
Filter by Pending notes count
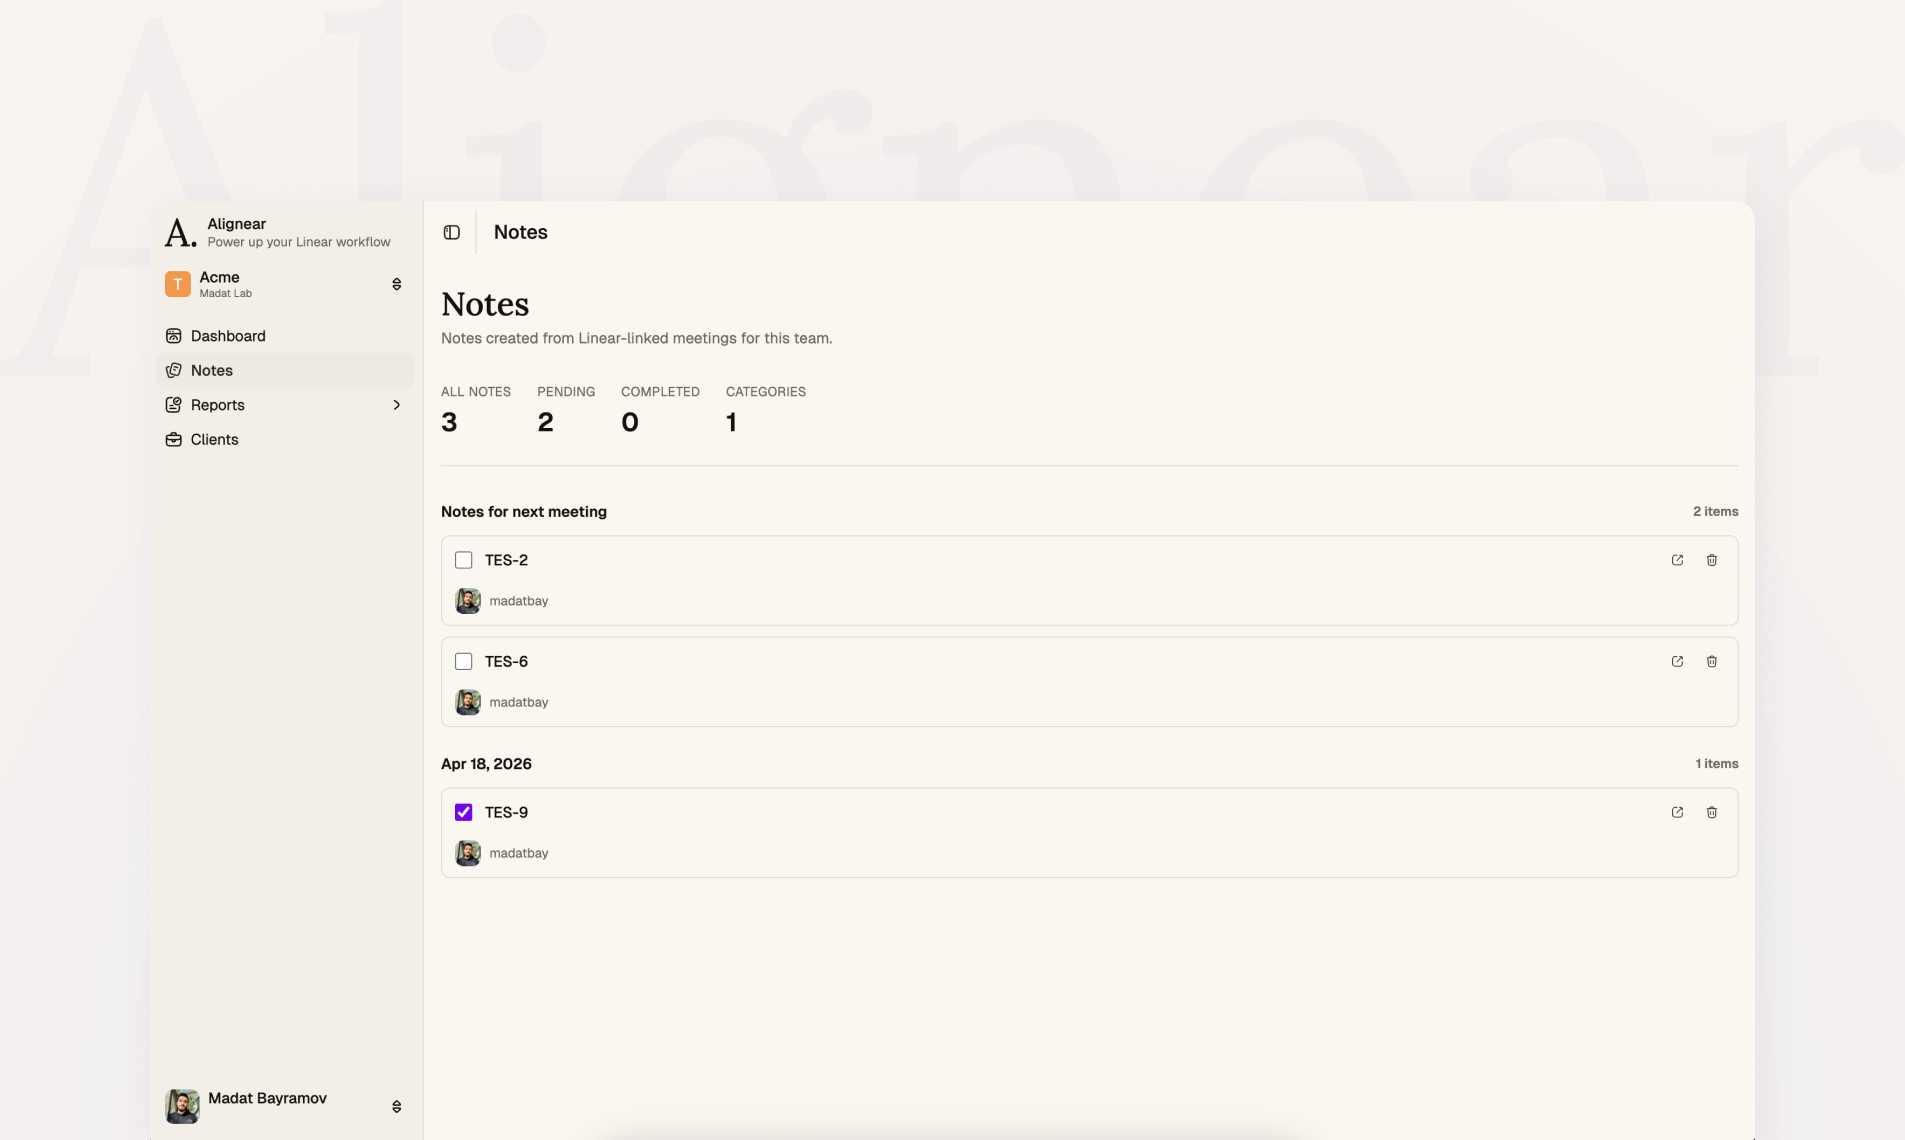[x=566, y=410]
